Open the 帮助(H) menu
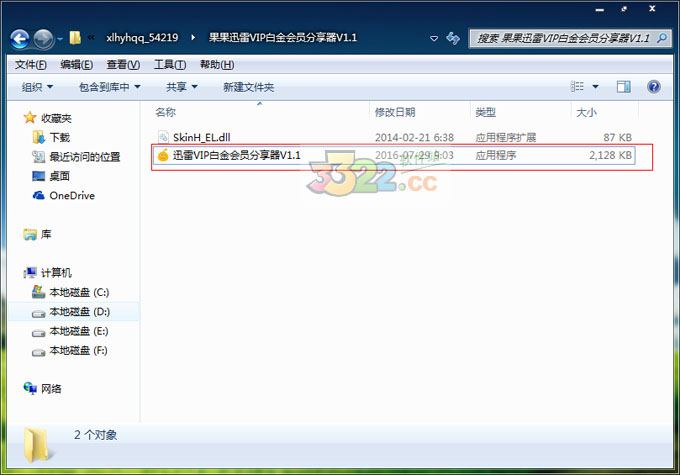 (x=217, y=65)
